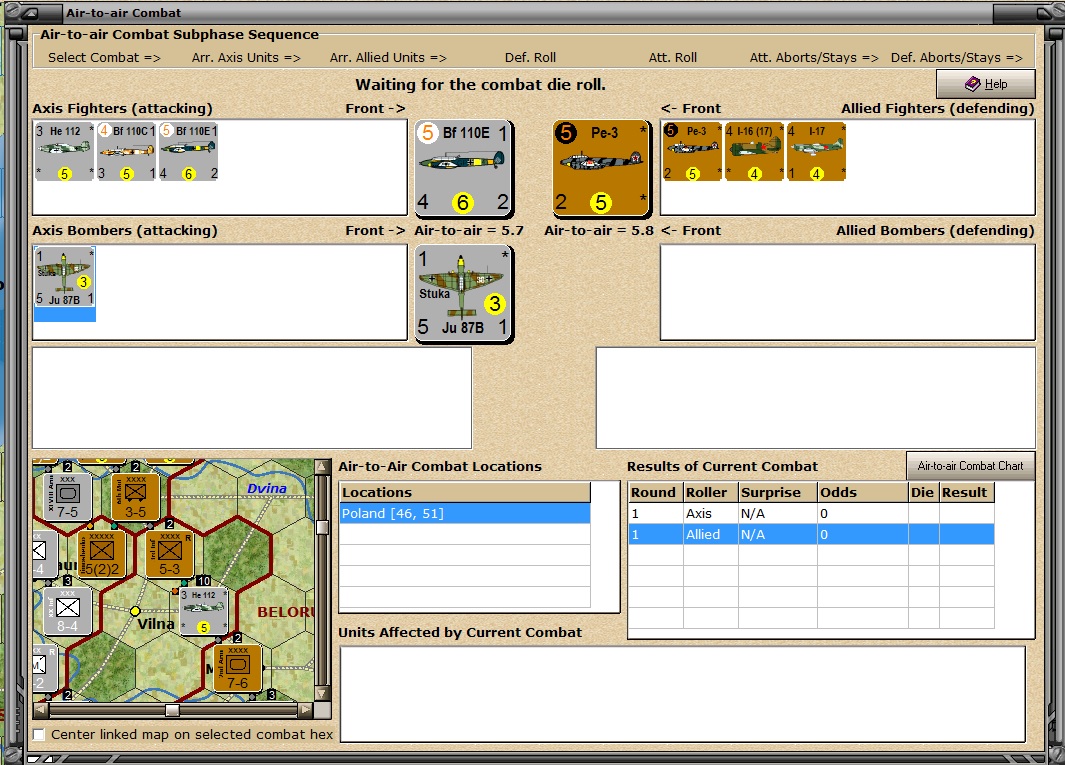
Task: Select the small Pe-3 counter in Allied Fighters list
Action: pos(692,152)
